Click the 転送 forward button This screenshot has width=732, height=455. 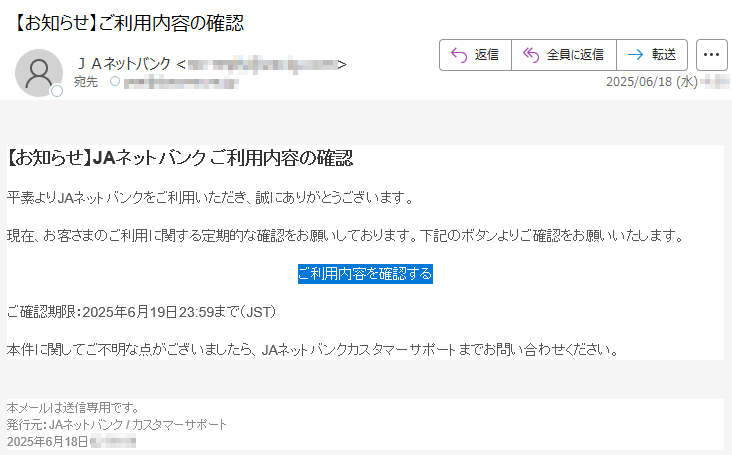tap(652, 55)
